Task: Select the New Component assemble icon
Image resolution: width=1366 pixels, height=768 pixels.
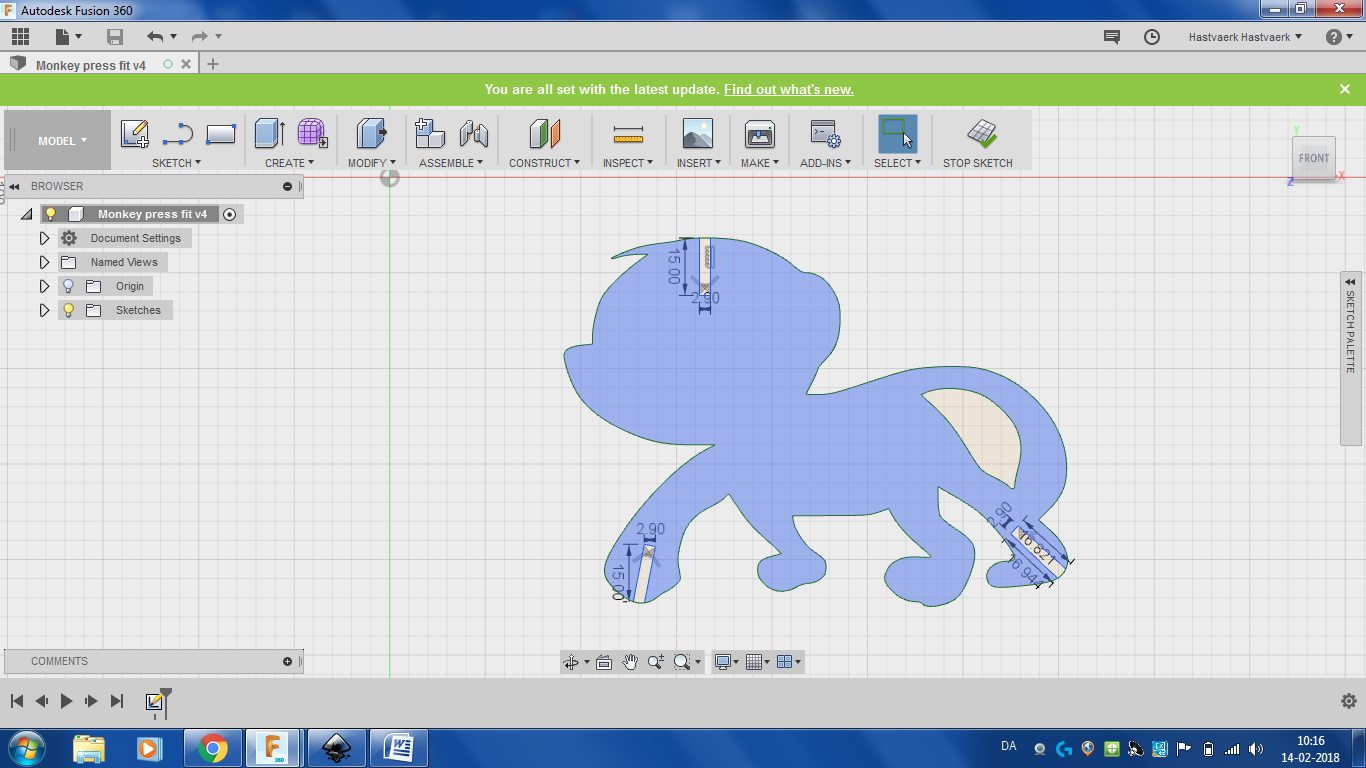Action: point(430,133)
